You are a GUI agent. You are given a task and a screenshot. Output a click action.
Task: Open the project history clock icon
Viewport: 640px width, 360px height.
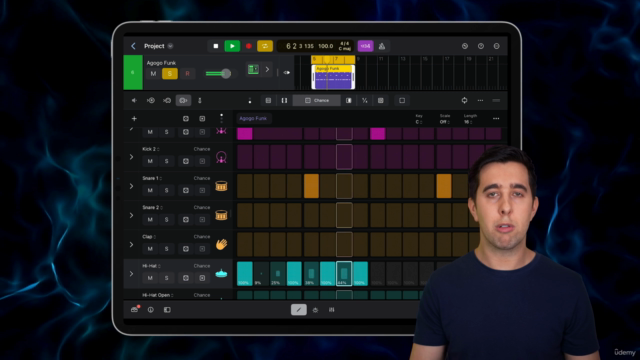(464, 46)
